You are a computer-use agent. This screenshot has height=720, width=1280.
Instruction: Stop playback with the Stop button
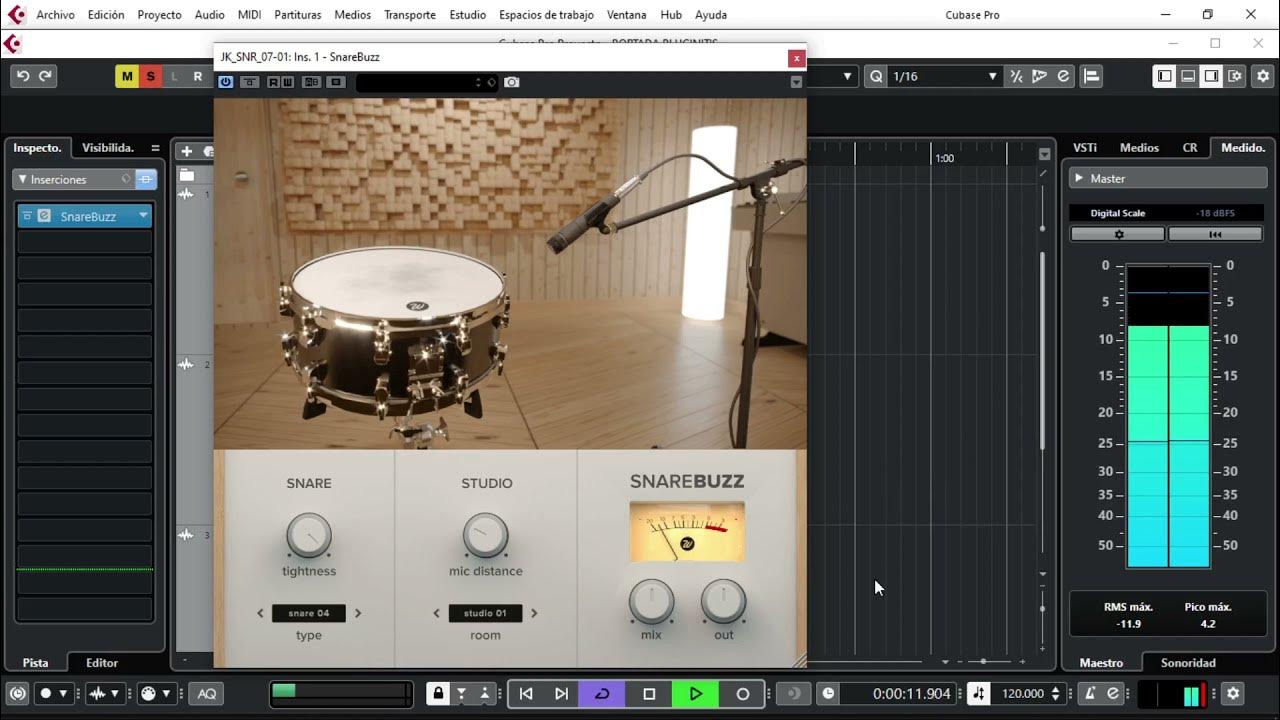point(649,693)
